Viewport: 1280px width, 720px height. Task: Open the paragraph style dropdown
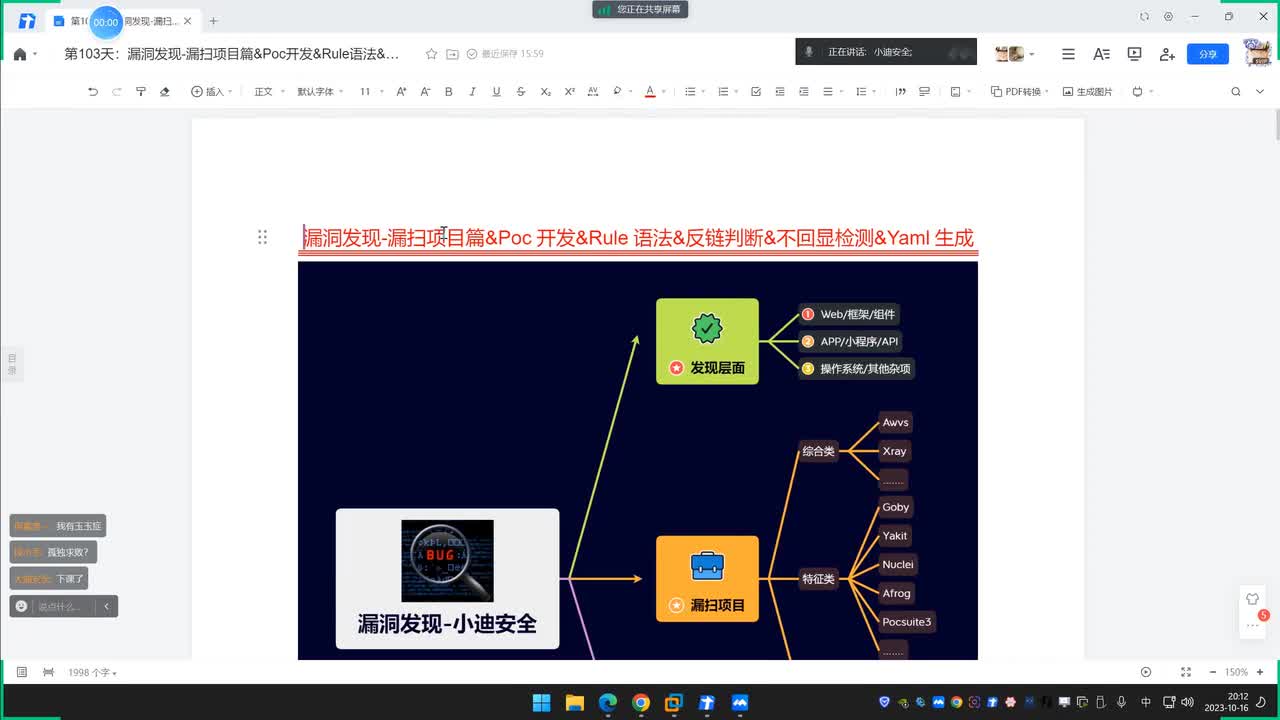coord(268,91)
